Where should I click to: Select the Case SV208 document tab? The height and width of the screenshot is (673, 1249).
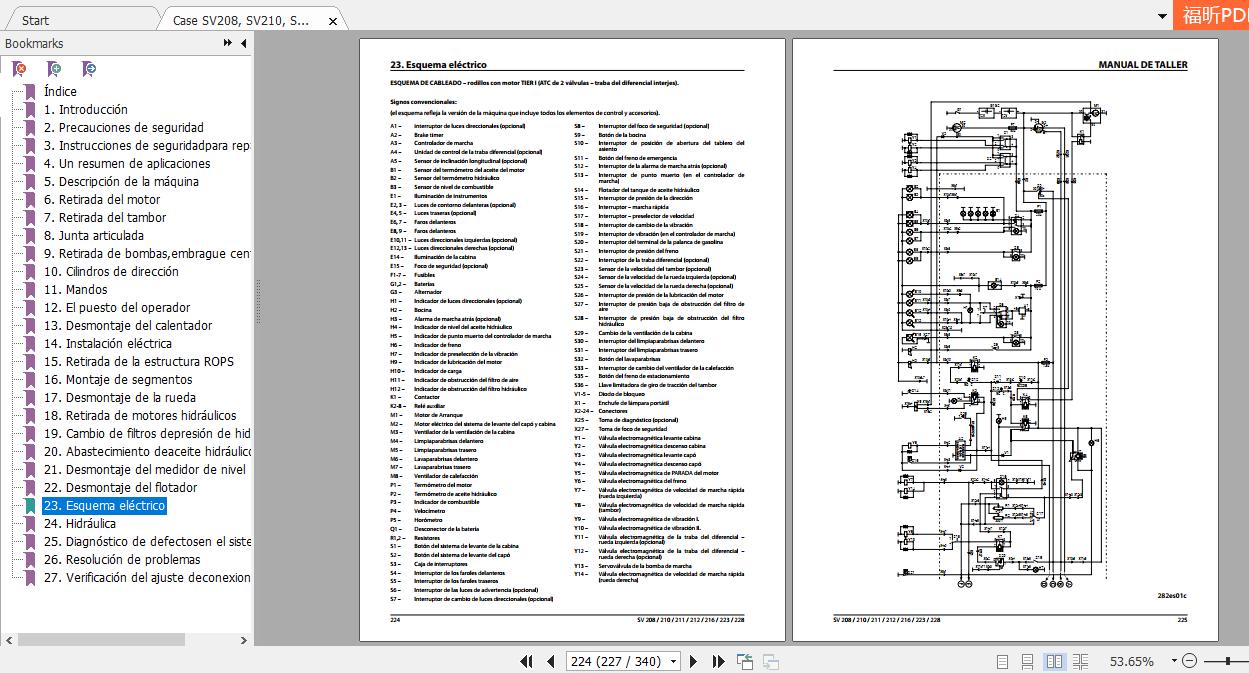click(x=241, y=20)
